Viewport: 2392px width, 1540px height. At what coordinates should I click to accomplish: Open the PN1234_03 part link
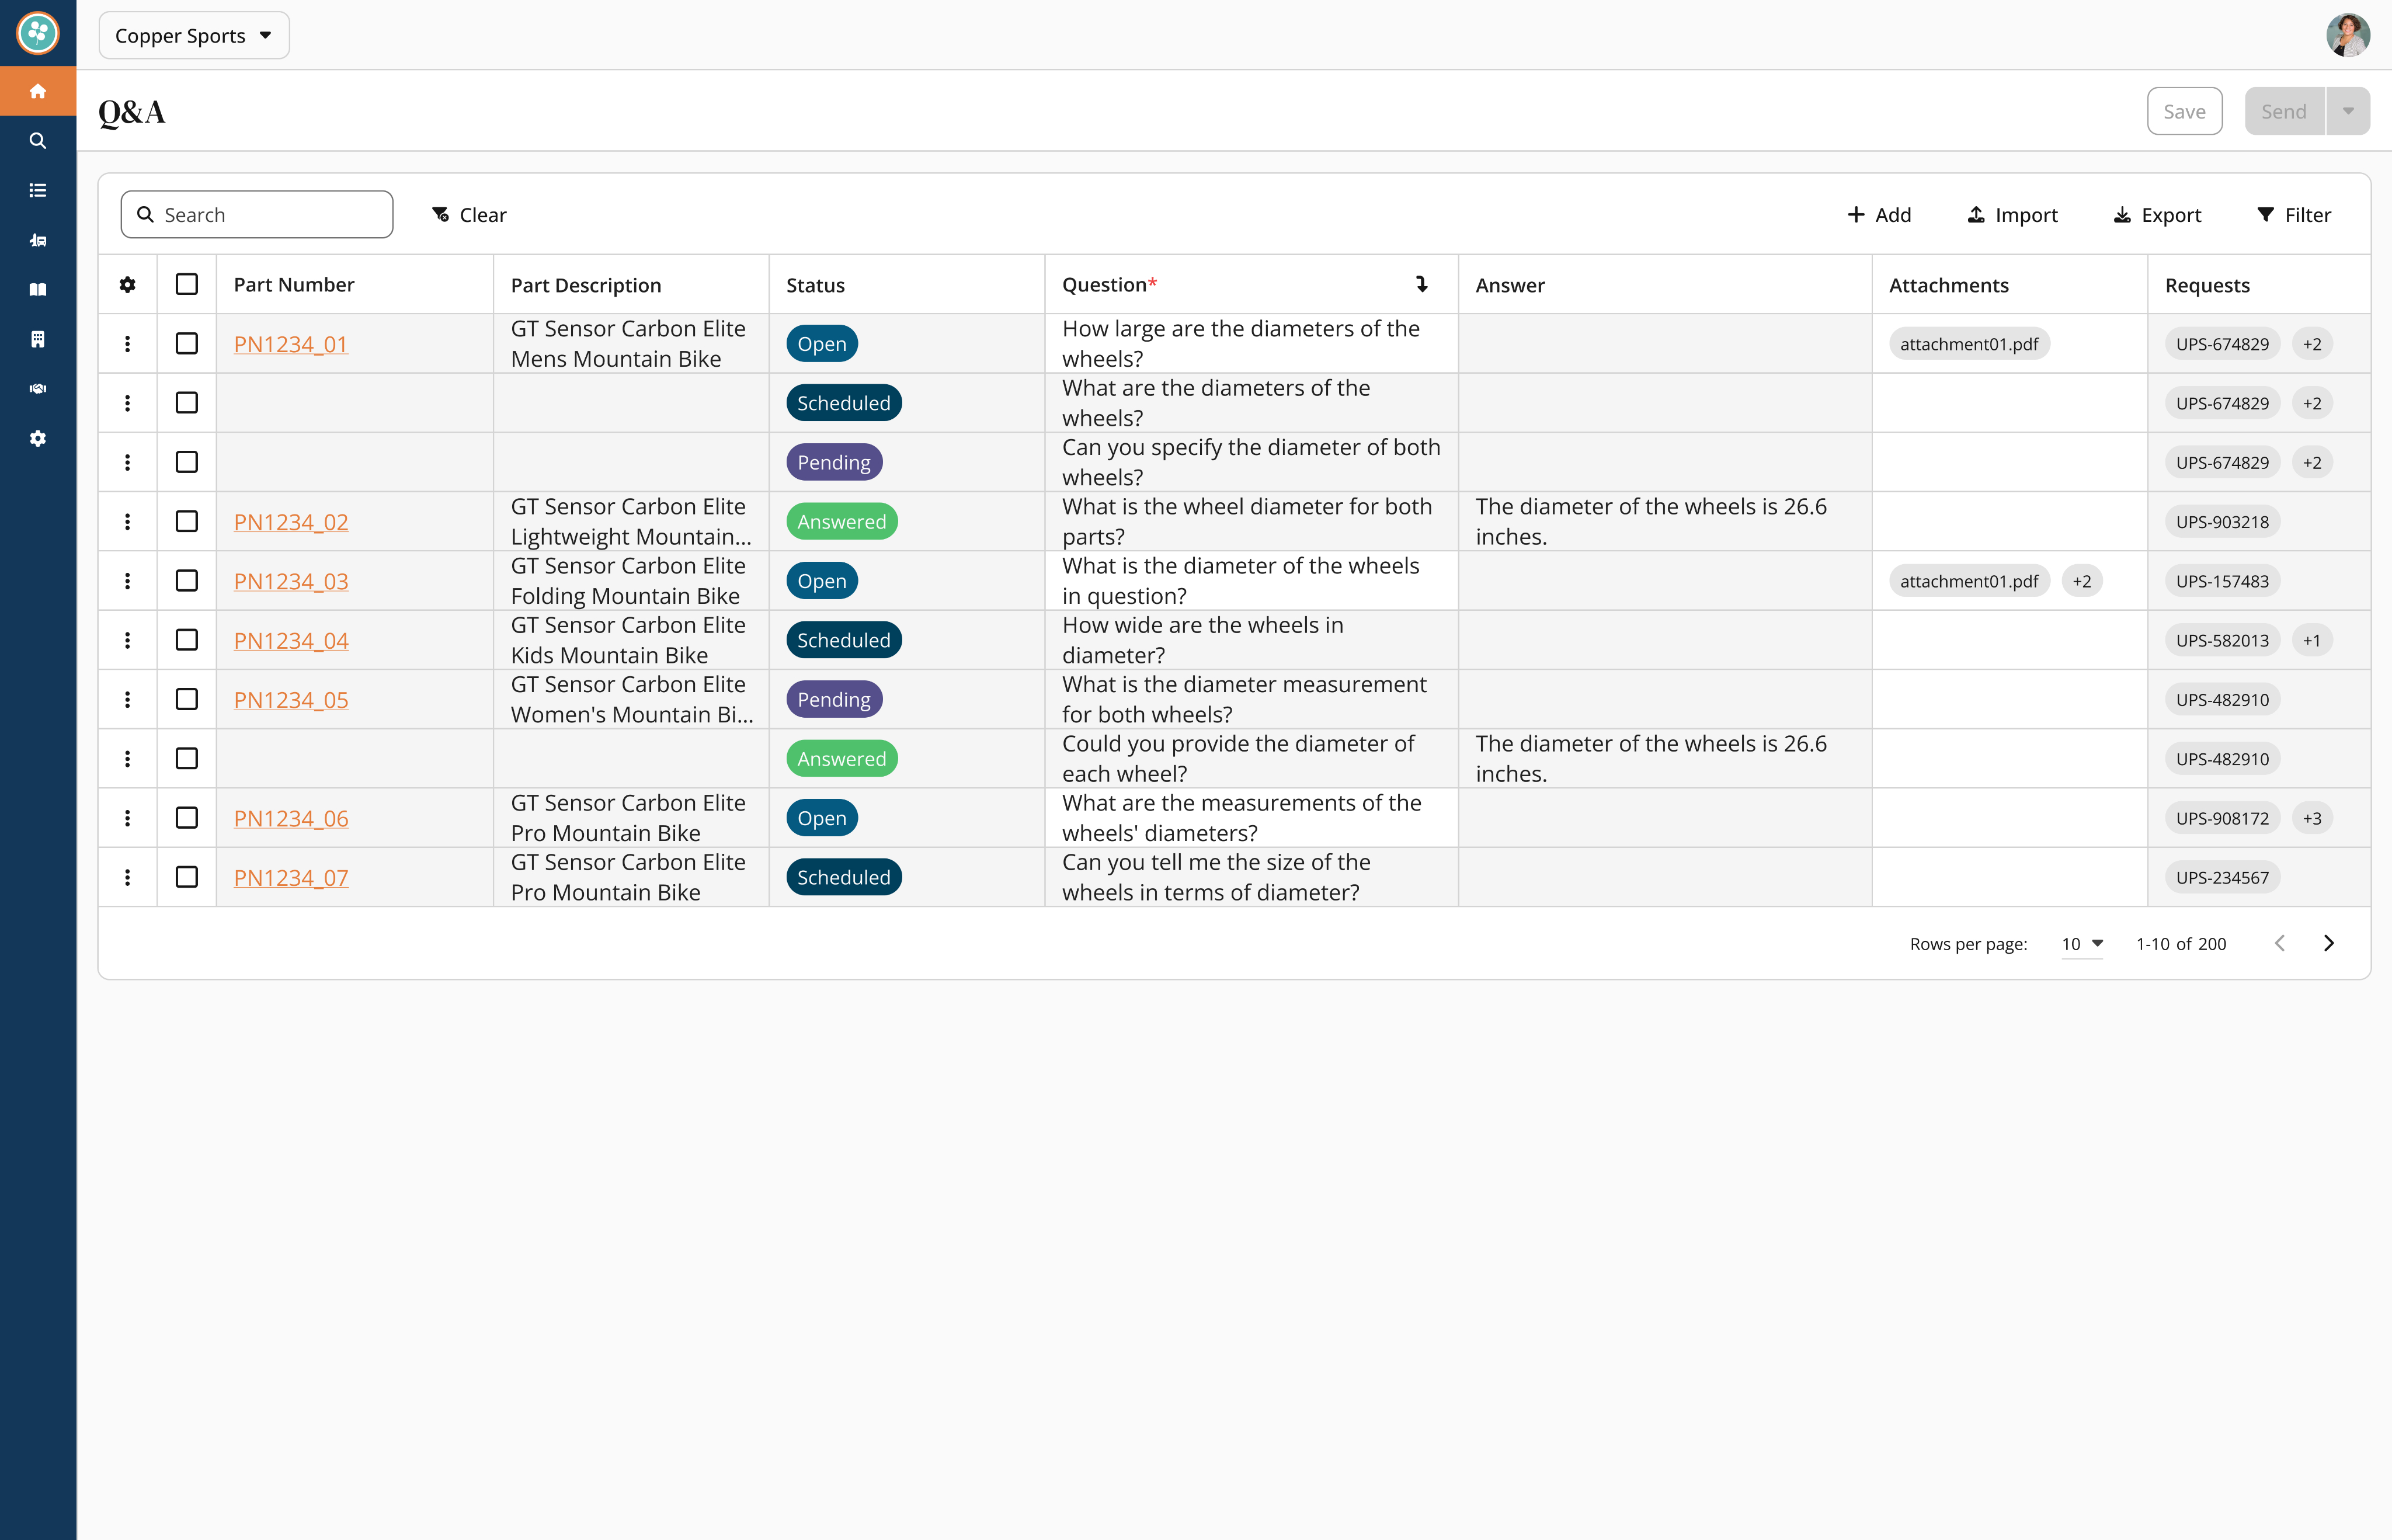tap(291, 581)
